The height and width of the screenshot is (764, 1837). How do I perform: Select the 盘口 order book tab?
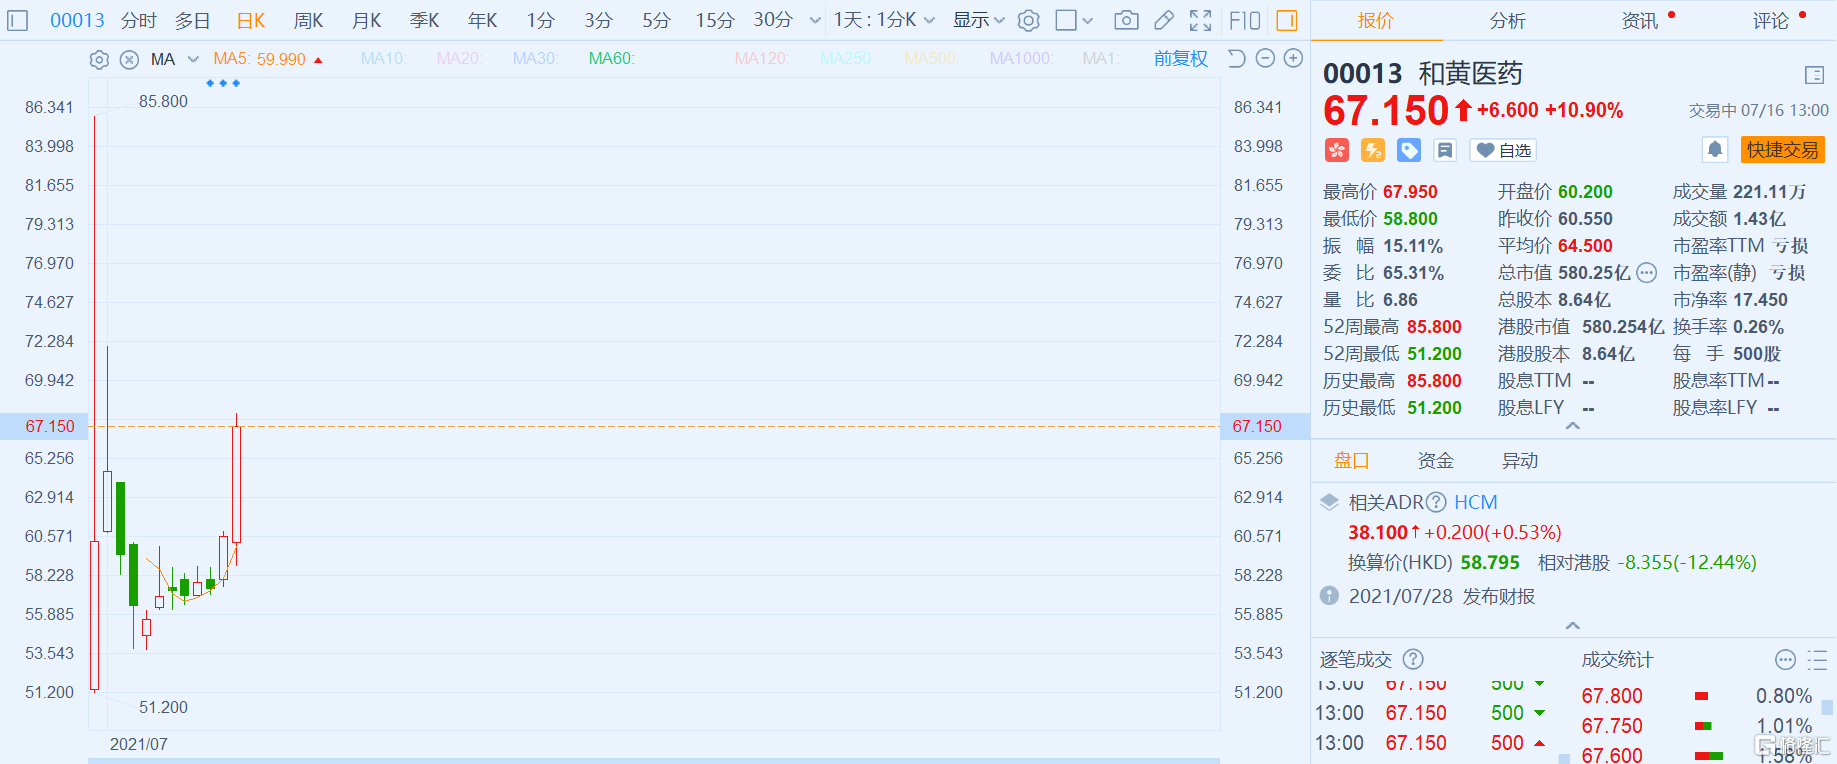(x=1352, y=461)
